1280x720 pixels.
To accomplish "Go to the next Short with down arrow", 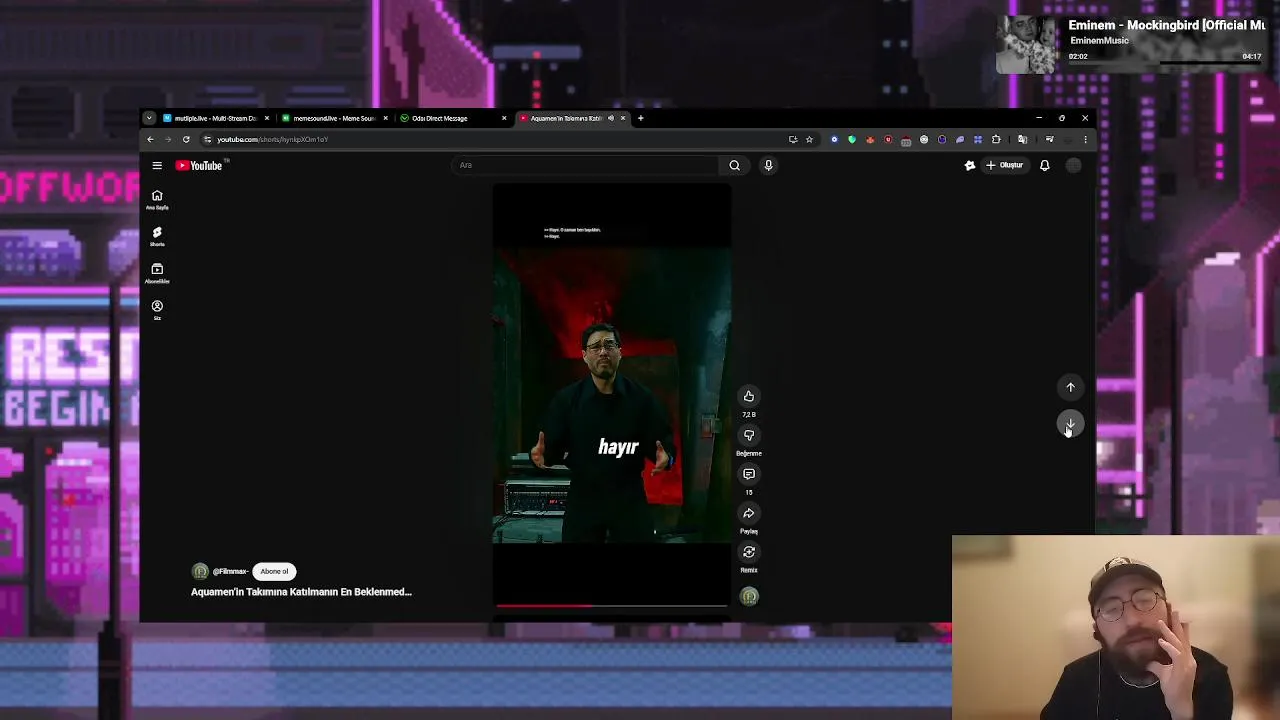I will pos(1070,424).
